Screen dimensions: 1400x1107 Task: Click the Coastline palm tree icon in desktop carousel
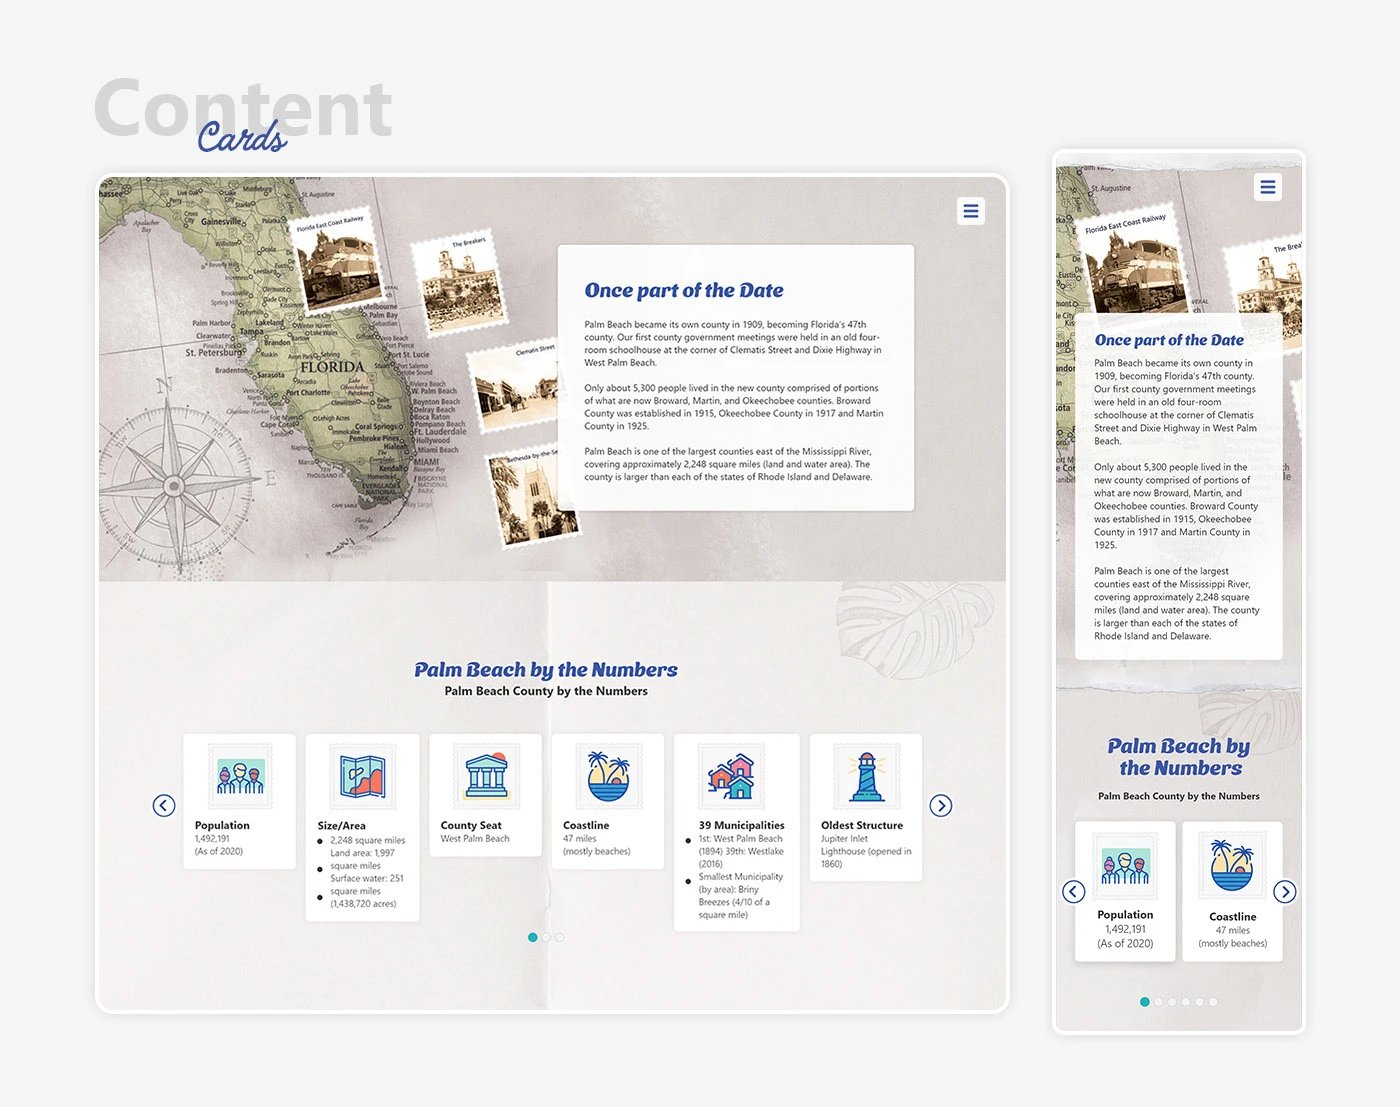(x=608, y=776)
